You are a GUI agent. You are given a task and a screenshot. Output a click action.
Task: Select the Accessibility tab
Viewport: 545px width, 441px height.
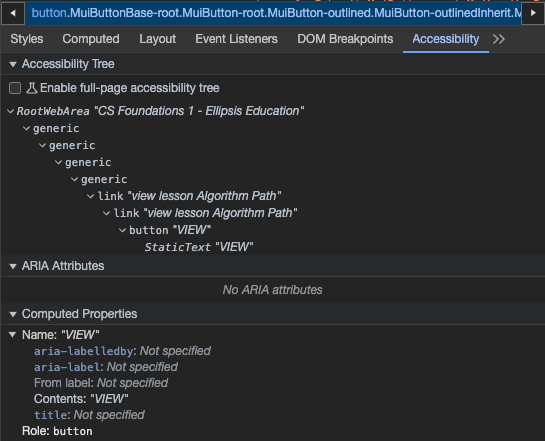point(446,39)
